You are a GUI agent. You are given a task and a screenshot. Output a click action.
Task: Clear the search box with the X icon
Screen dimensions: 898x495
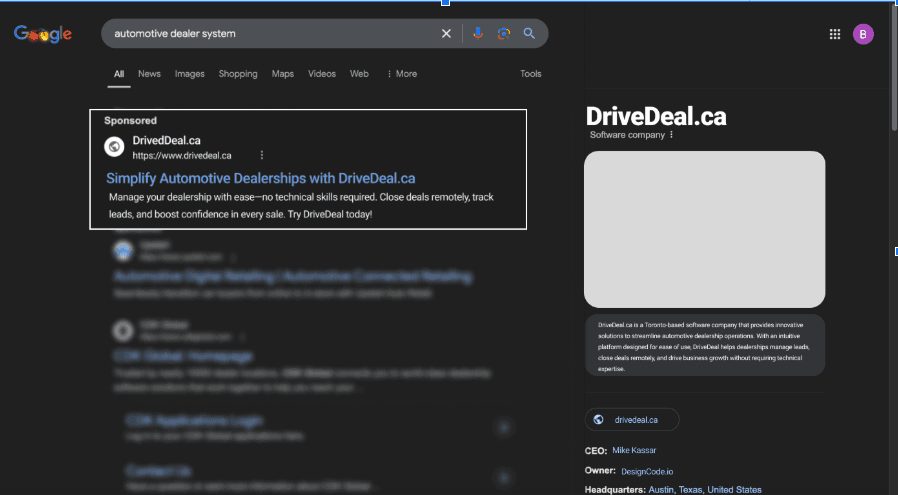pyautogui.click(x=446, y=34)
